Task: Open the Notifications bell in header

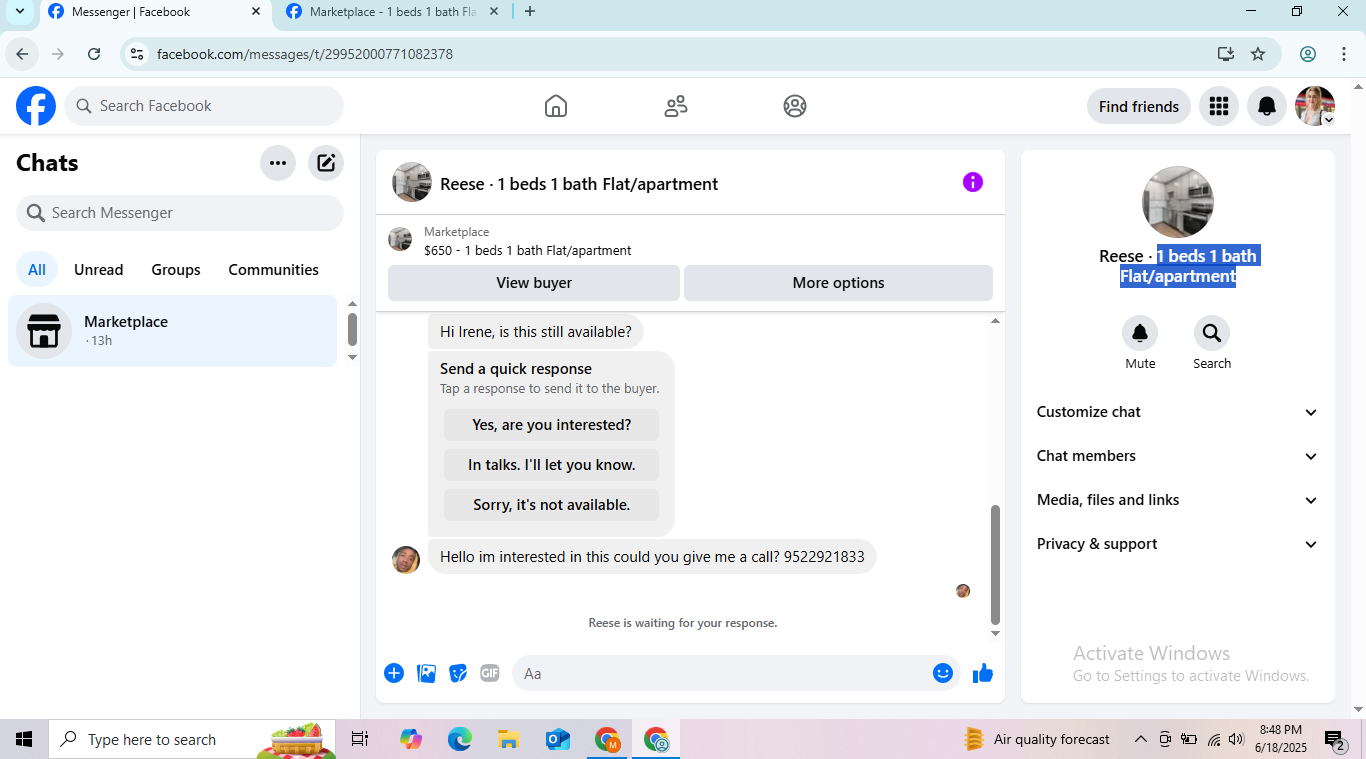Action: point(1266,106)
